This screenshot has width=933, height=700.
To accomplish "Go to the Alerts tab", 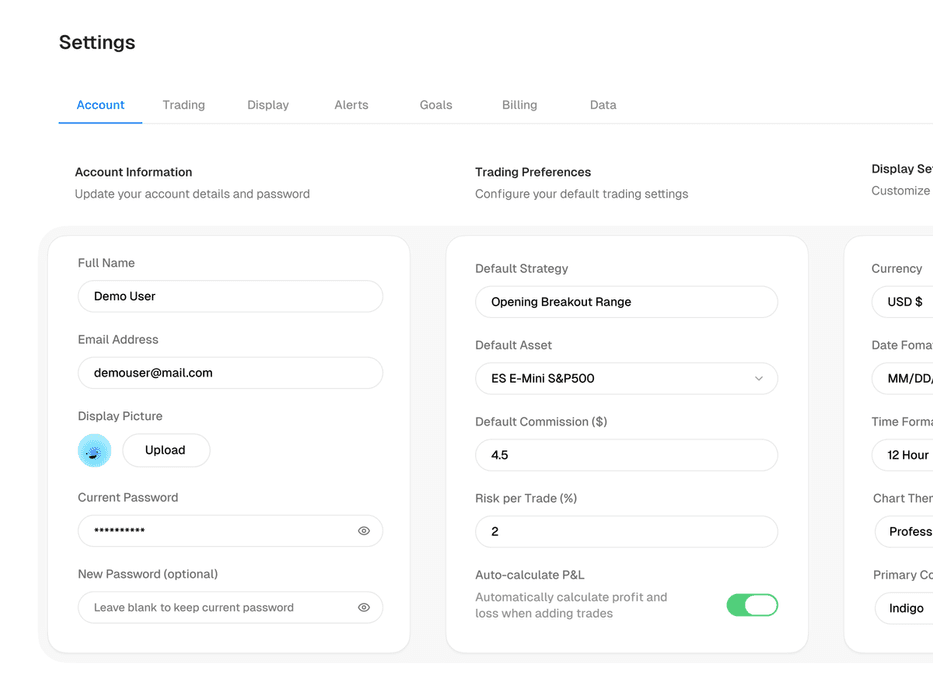I will pos(351,105).
